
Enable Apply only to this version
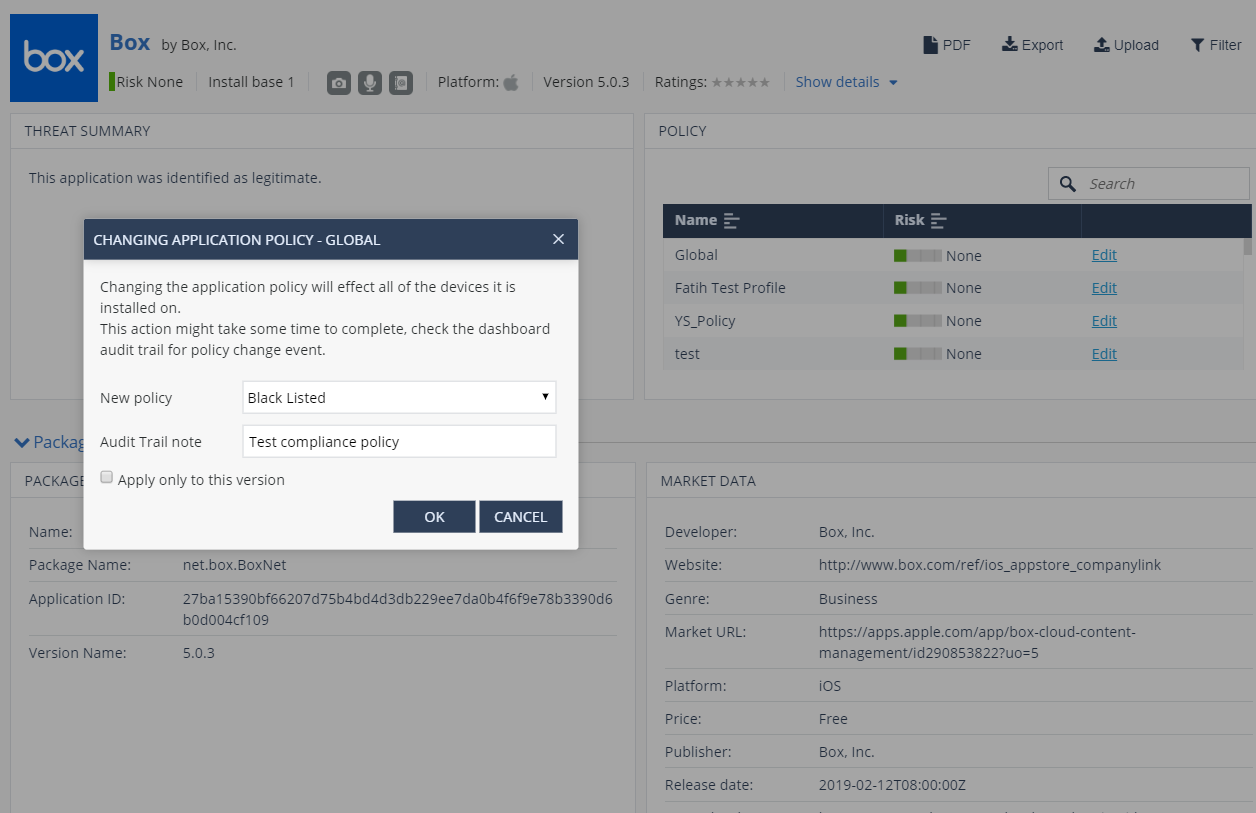click(x=107, y=478)
